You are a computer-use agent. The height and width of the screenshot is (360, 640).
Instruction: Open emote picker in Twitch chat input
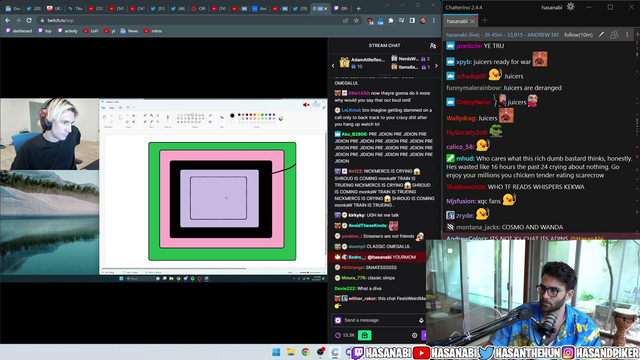(421, 320)
